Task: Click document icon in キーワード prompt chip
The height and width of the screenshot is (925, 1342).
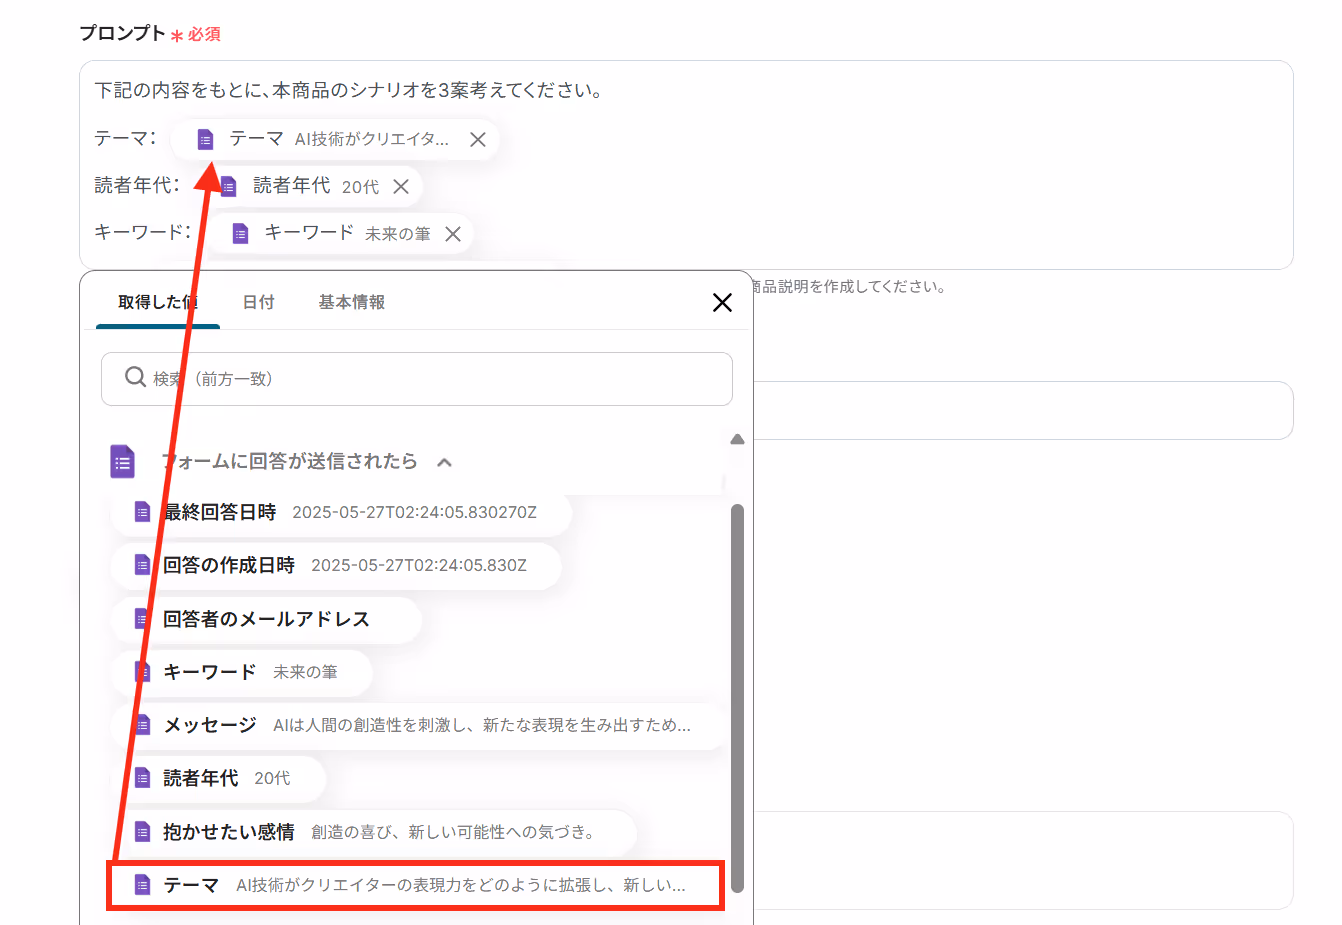Action: (x=240, y=233)
